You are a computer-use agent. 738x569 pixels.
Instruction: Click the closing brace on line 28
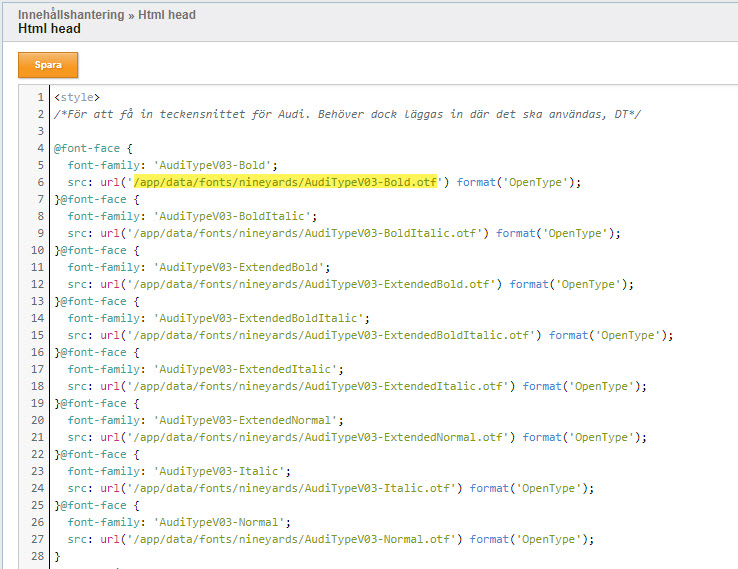tap(57, 557)
